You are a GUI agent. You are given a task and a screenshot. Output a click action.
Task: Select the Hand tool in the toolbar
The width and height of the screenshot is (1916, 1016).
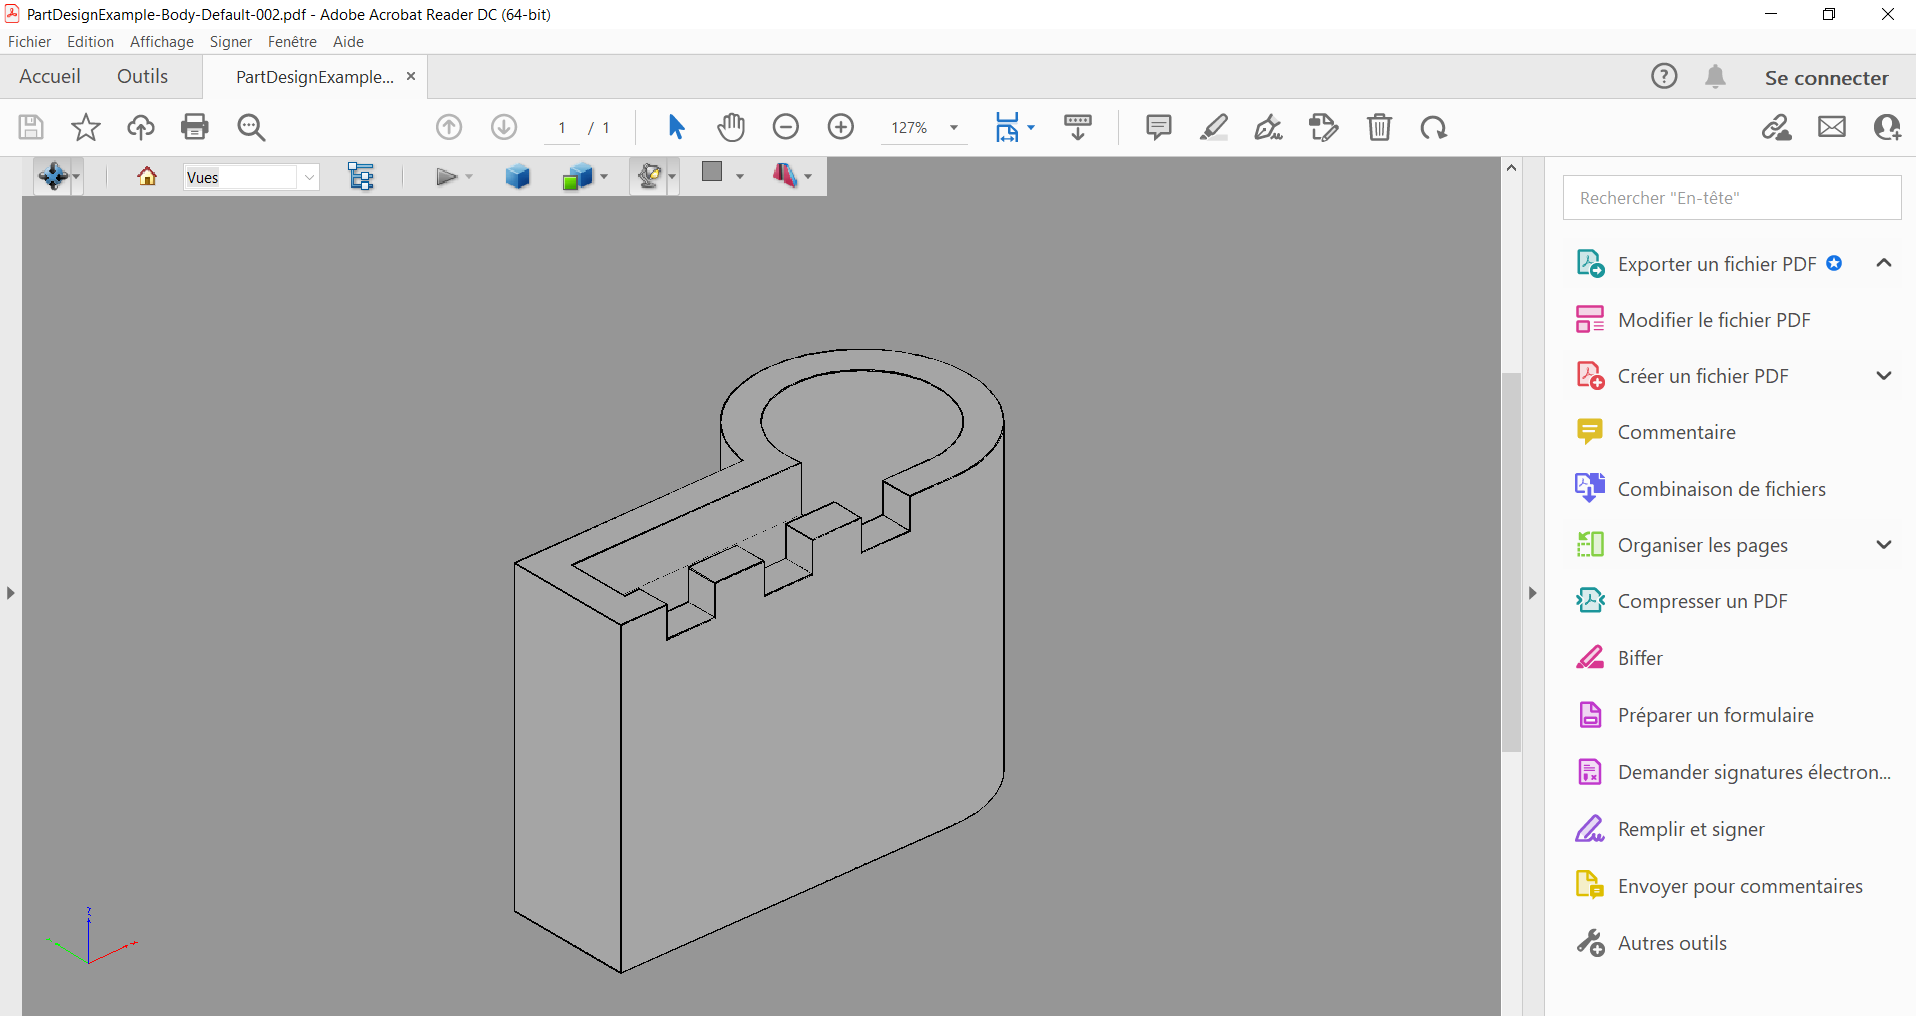point(731,127)
